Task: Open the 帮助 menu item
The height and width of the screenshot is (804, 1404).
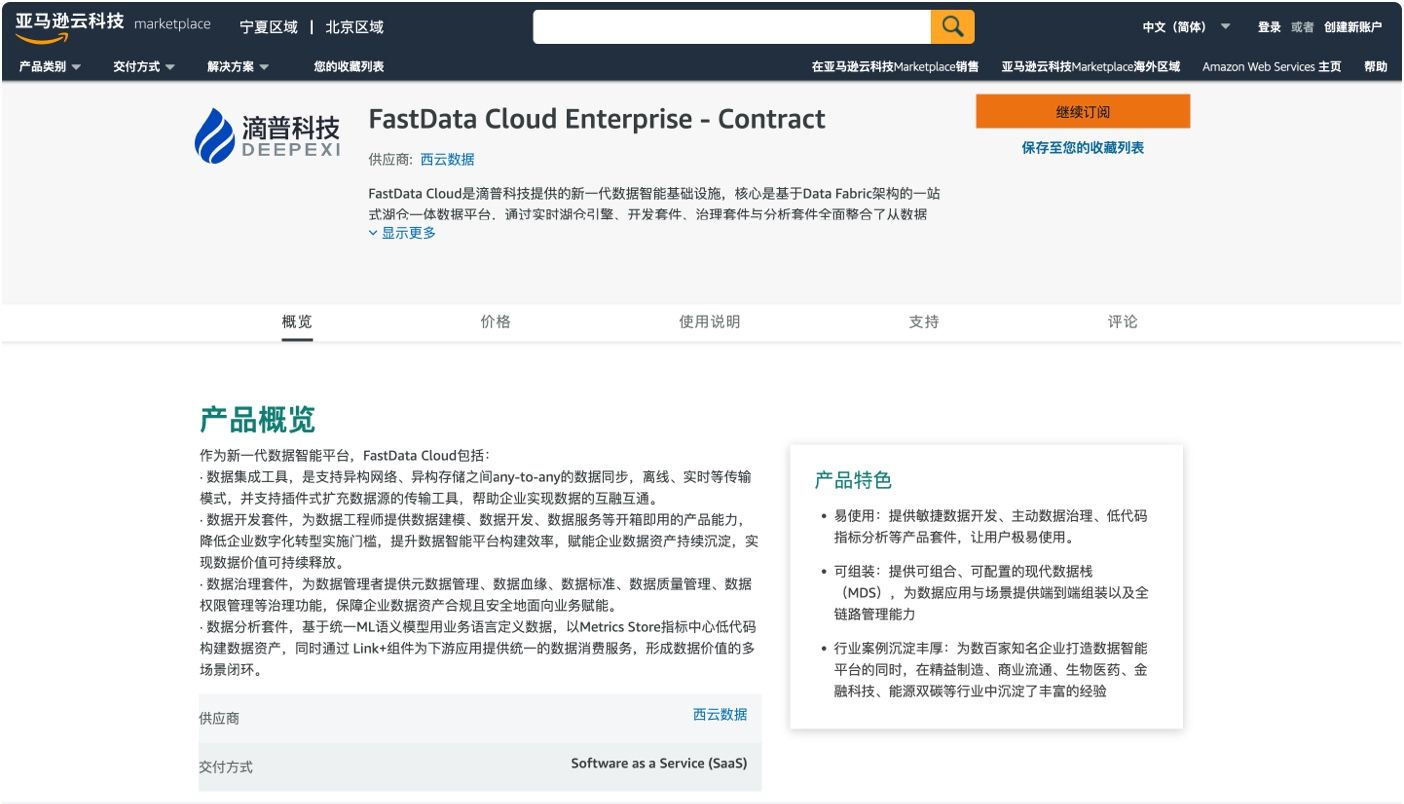Action: pos(1375,67)
